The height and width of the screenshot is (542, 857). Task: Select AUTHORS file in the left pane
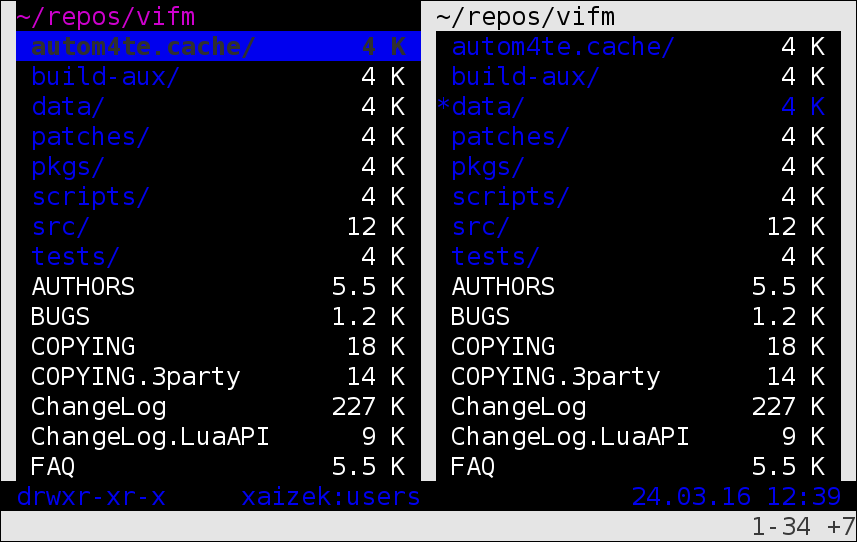tap(219, 287)
